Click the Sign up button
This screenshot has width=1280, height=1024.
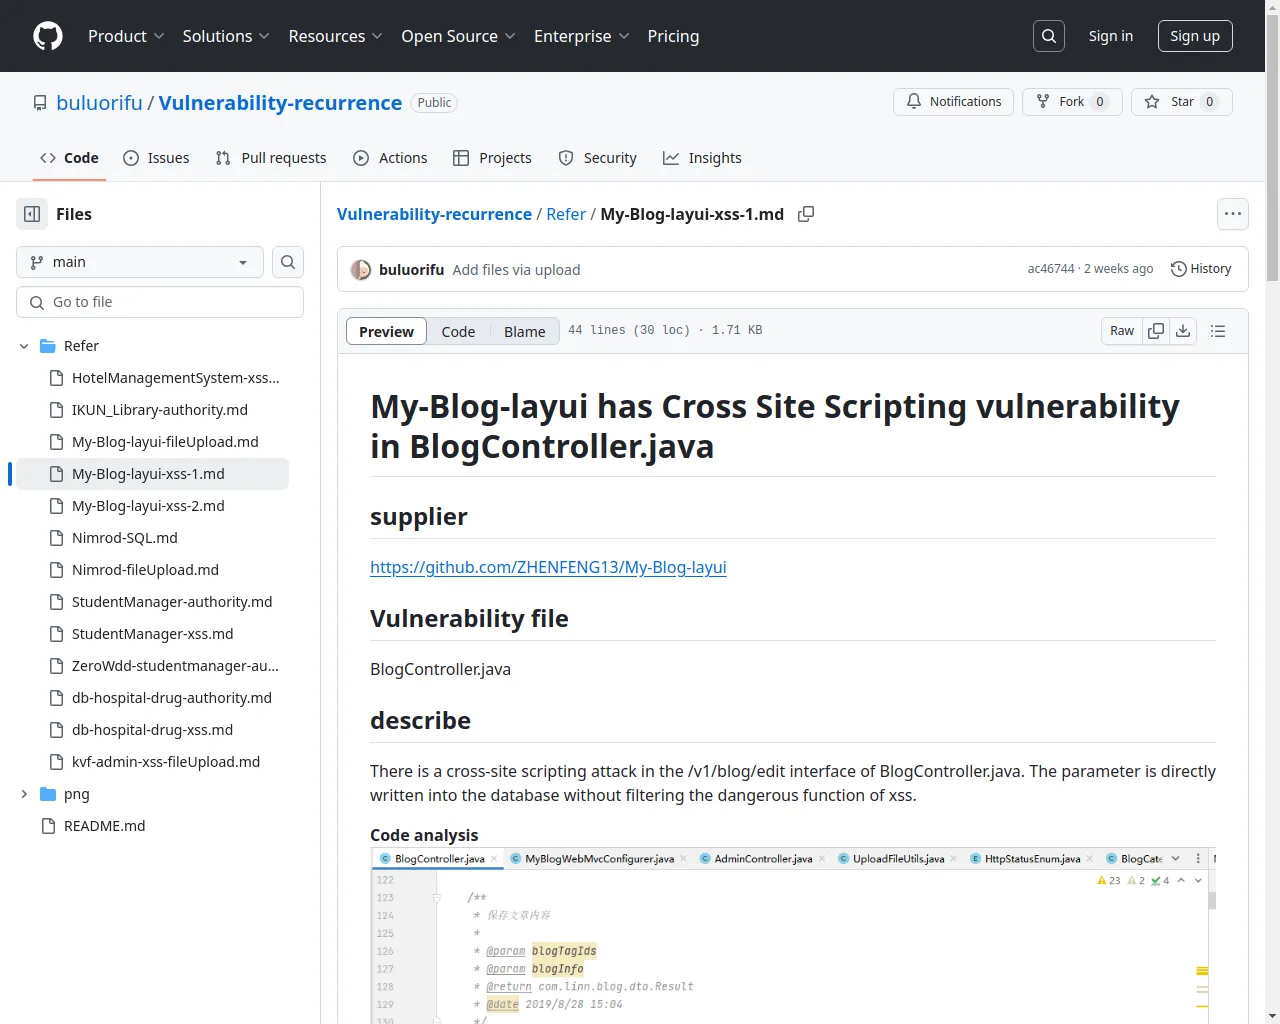[1195, 36]
